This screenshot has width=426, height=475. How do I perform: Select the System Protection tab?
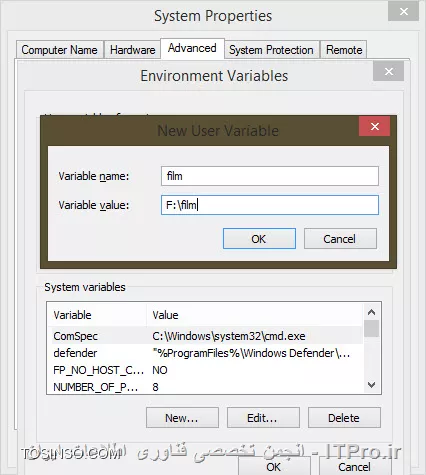(x=271, y=50)
